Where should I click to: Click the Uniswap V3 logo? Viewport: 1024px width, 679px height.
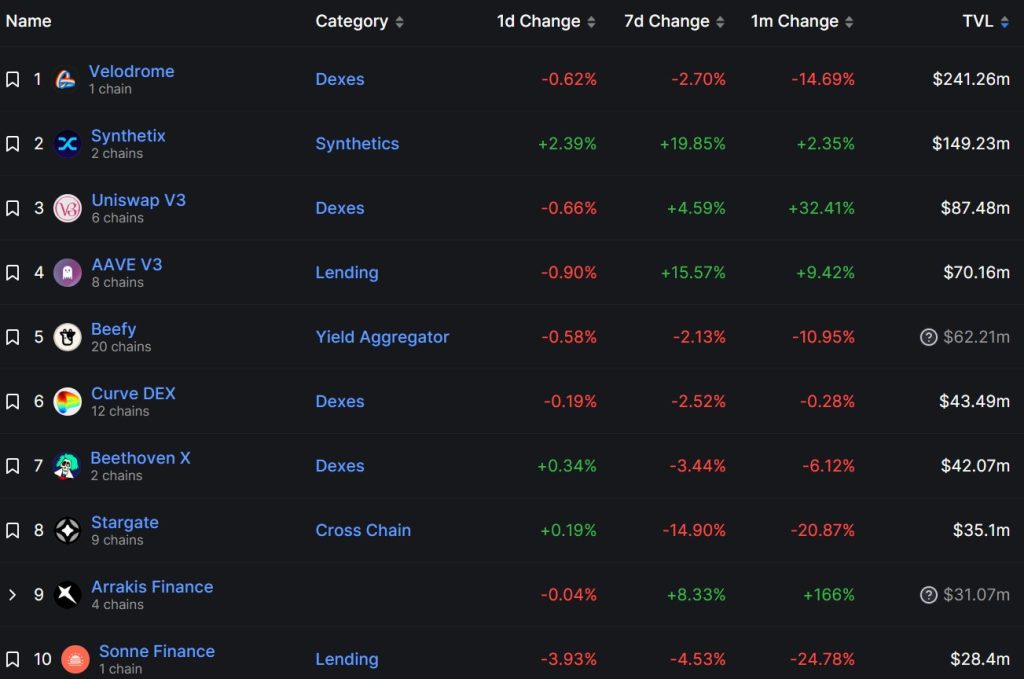[66, 208]
